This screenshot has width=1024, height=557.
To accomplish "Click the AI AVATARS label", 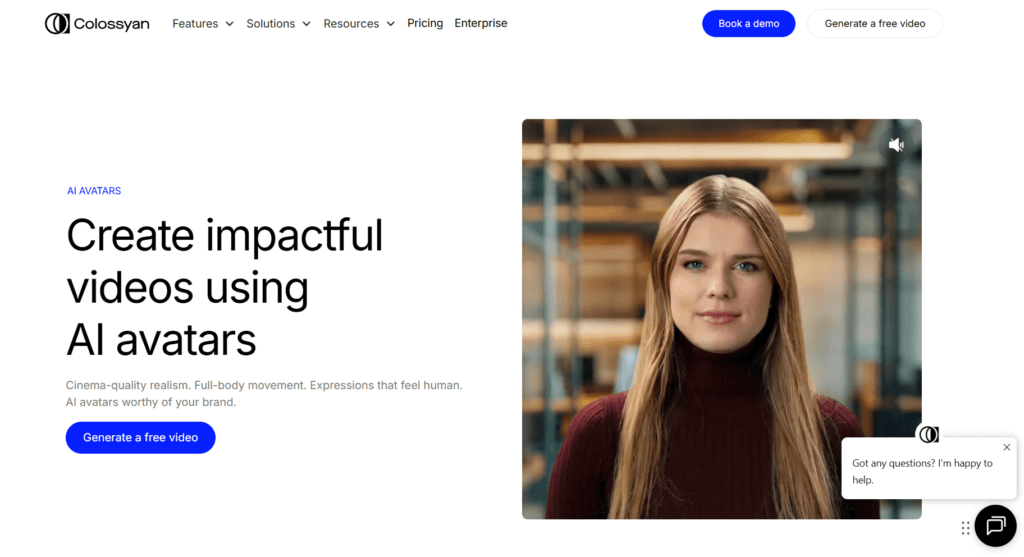I will coord(94,191).
